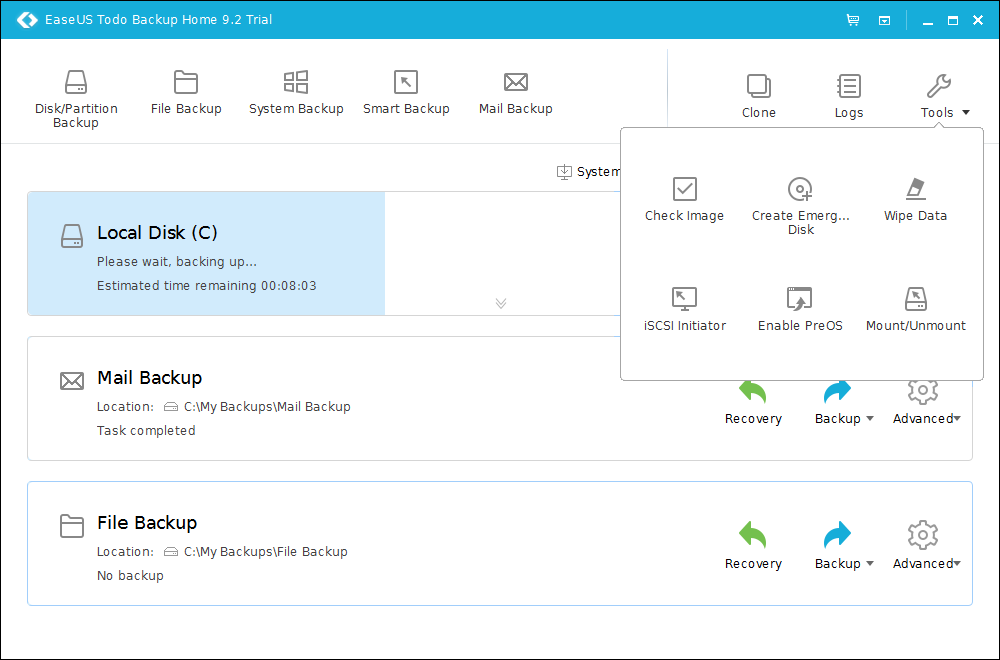Click the shopping cart icon in the title bar
1000x660 pixels.
tap(853, 20)
